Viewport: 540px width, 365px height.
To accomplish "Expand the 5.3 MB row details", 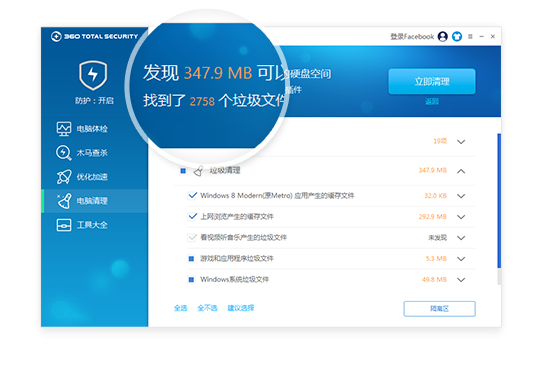I will pyautogui.click(x=461, y=259).
